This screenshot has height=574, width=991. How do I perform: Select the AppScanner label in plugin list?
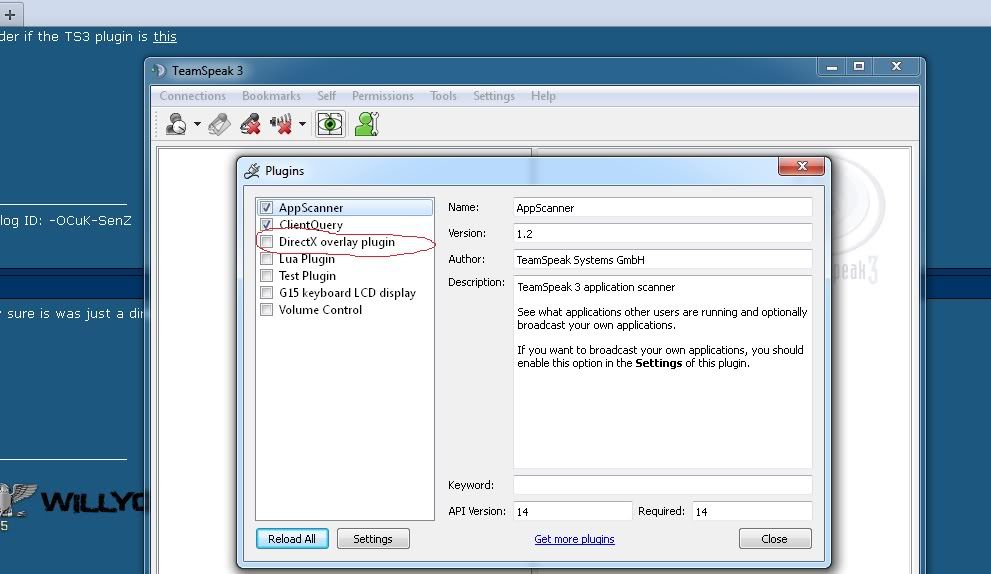coord(311,207)
